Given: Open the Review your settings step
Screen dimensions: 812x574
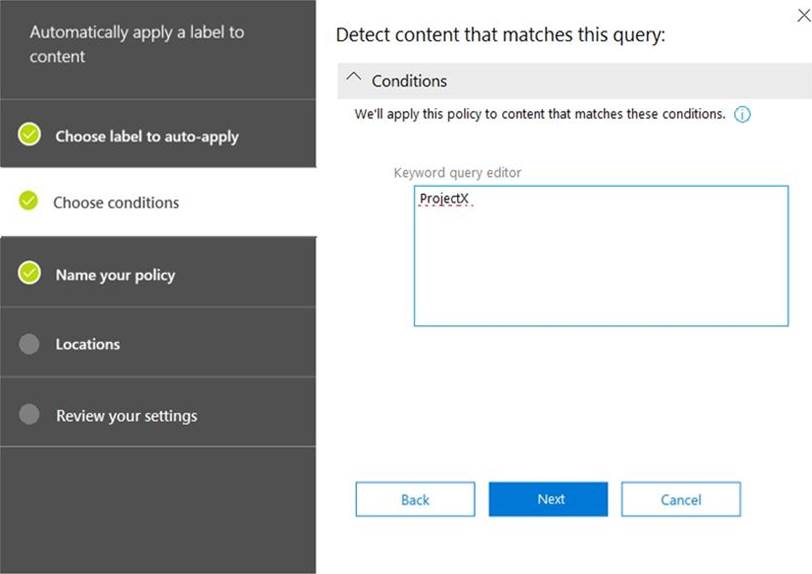Looking at the screenshot, I should pyautogui.click(x=126, y=416).
